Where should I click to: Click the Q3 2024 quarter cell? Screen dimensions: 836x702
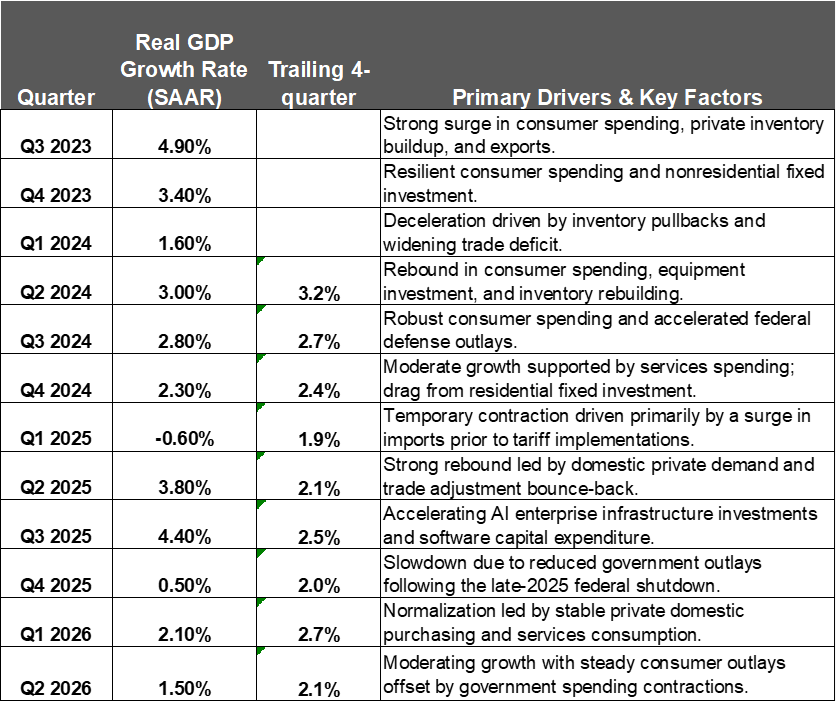57,329
